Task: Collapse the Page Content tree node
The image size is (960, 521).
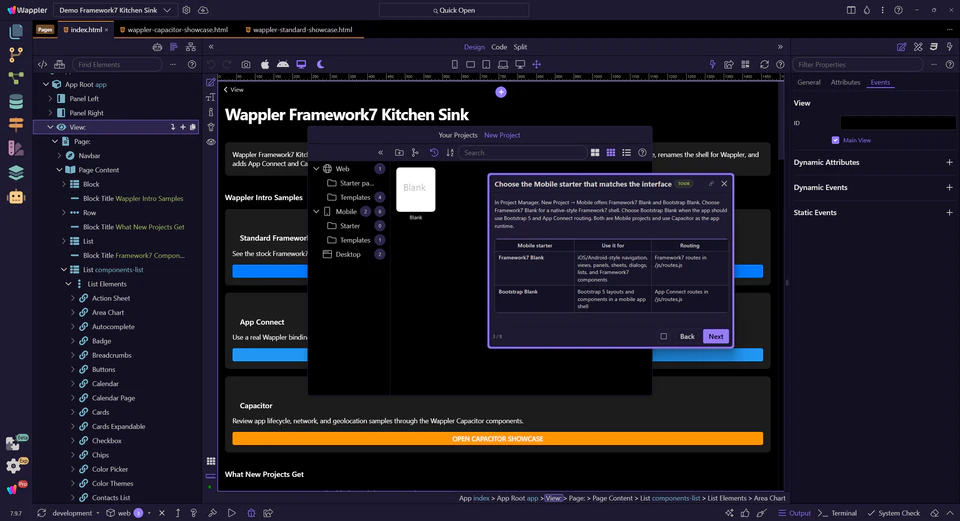Action: click(59, 170)
